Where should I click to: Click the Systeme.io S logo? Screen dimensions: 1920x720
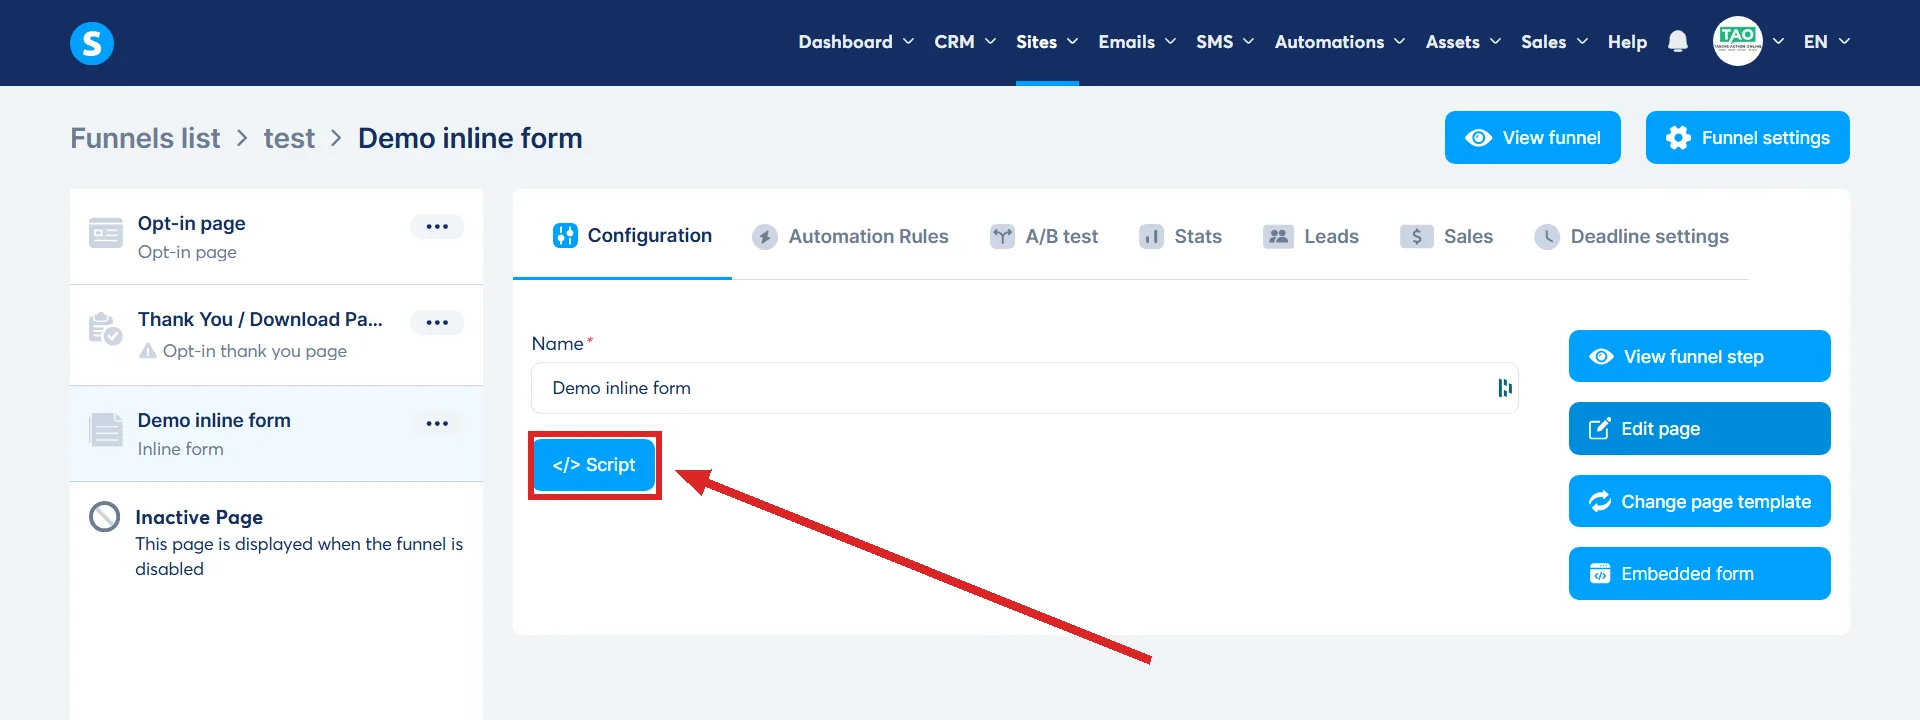[x=92, y=43]
